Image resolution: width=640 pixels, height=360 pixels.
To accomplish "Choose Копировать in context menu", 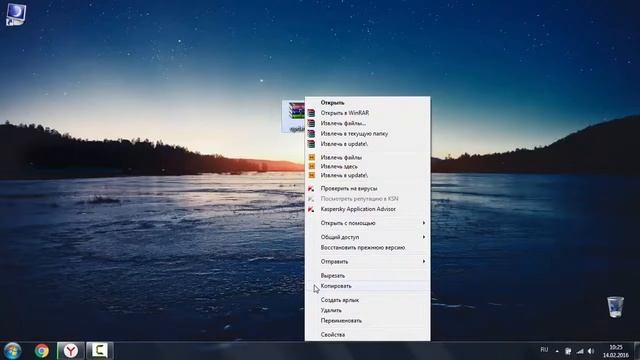I will point(367,286).
